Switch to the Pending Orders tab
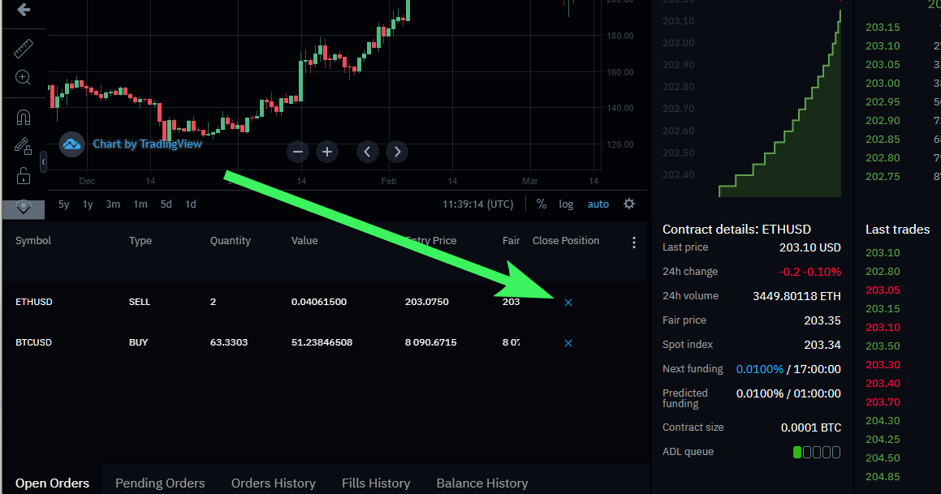Viewport: 941px width, 494px height. 160,483
